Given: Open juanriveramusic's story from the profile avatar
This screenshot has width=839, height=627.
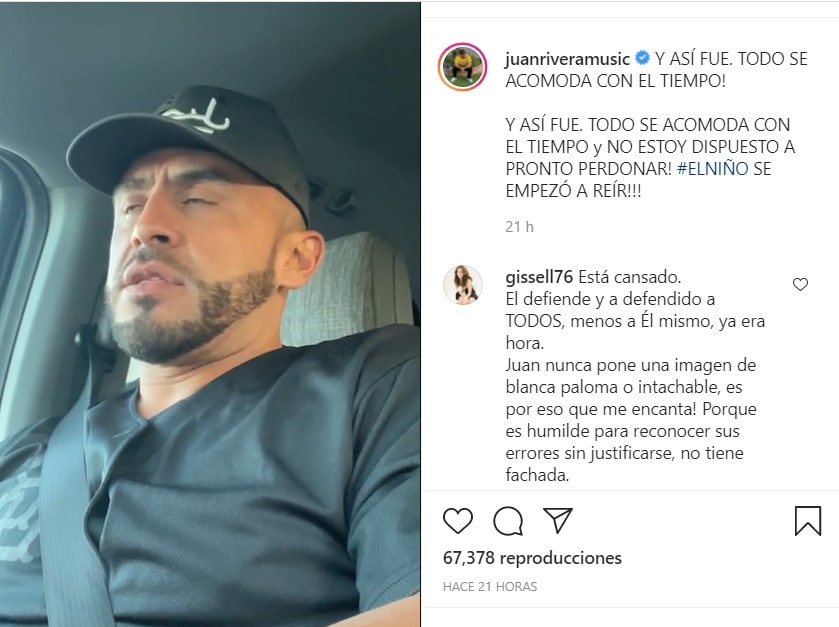Looking at the screenshot, I should coord(462,67).
